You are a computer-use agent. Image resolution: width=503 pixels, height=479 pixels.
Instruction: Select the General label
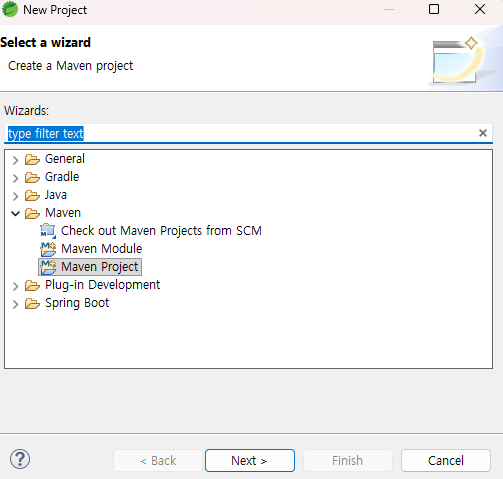tap(65, 159)
